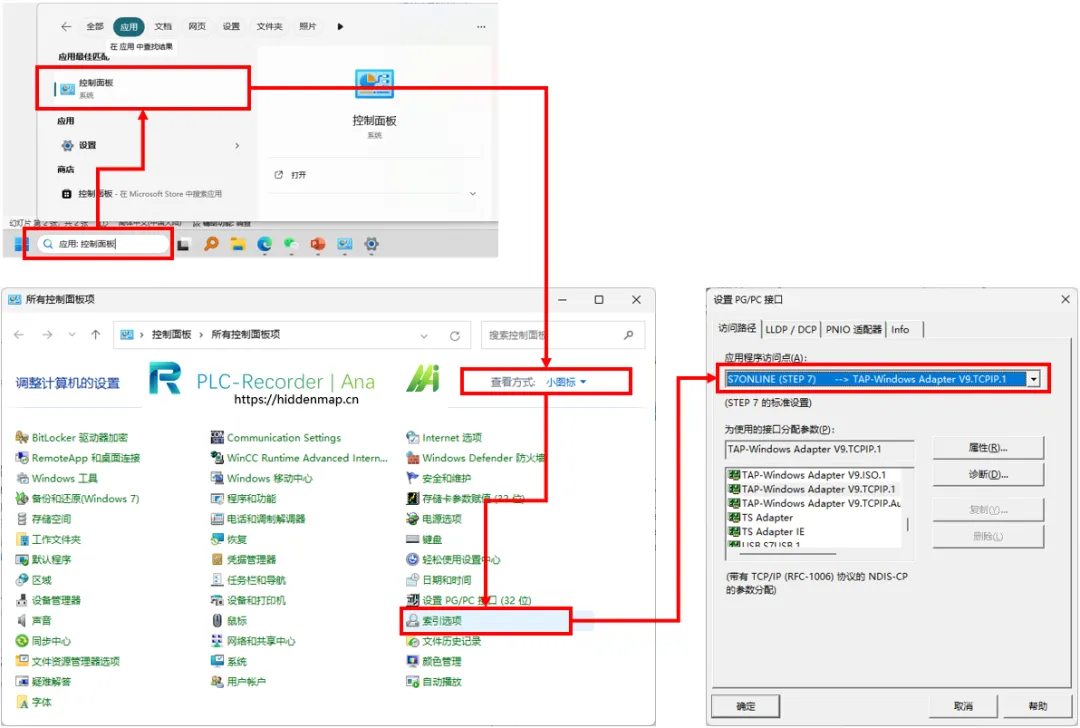
Task: Open Windows 工具 item
Action: [56, 478]
